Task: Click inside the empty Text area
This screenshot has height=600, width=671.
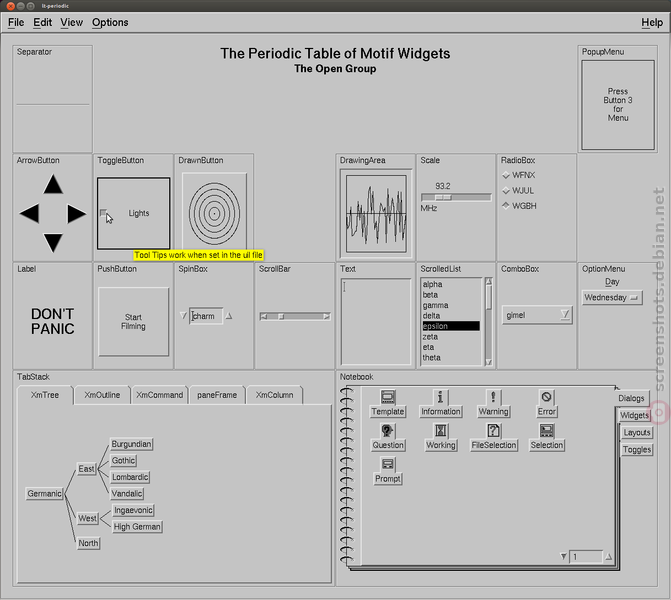Action: point(376,322)
